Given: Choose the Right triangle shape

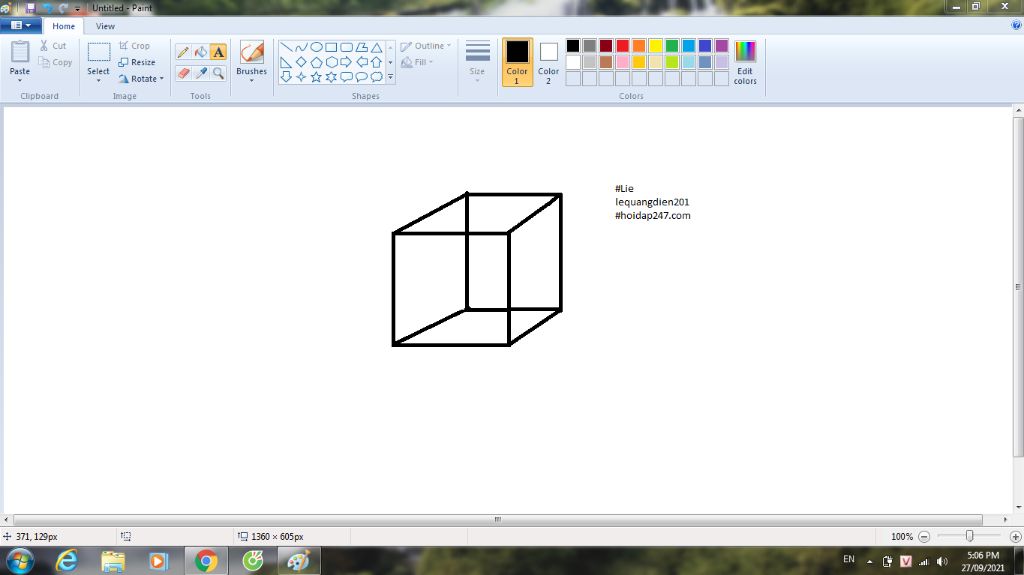Looking at the screenshot, I should [286, 62].
